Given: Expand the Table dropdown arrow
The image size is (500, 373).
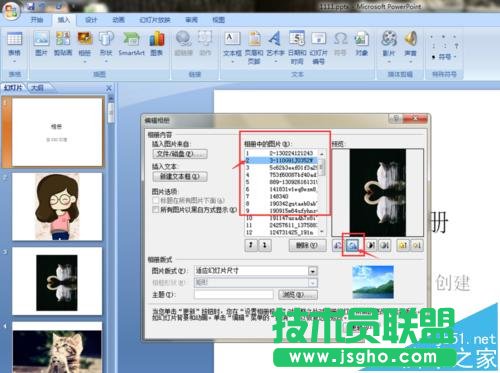Looking at the screenshot, I should point(15,61).
